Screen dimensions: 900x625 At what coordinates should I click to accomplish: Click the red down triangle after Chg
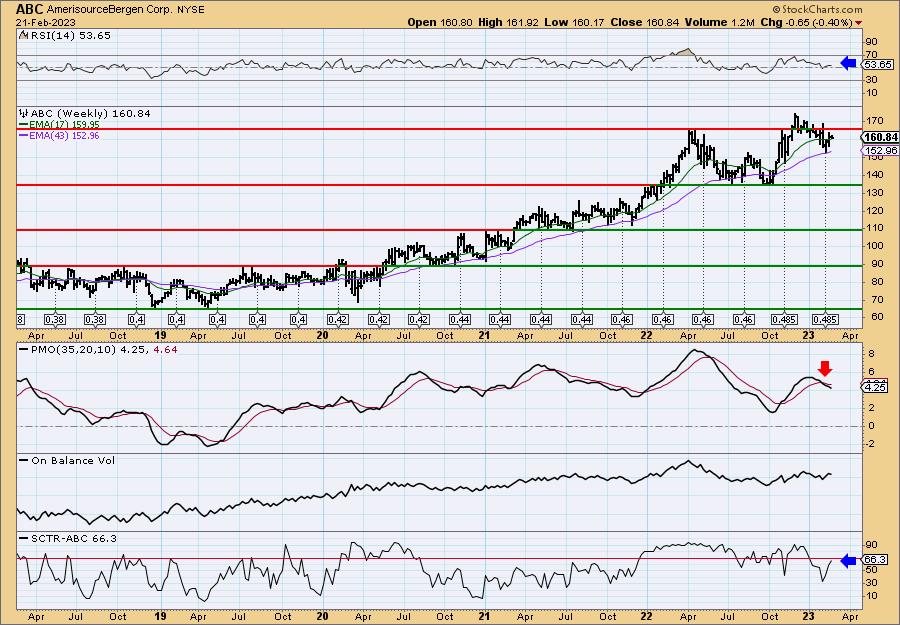858,23
